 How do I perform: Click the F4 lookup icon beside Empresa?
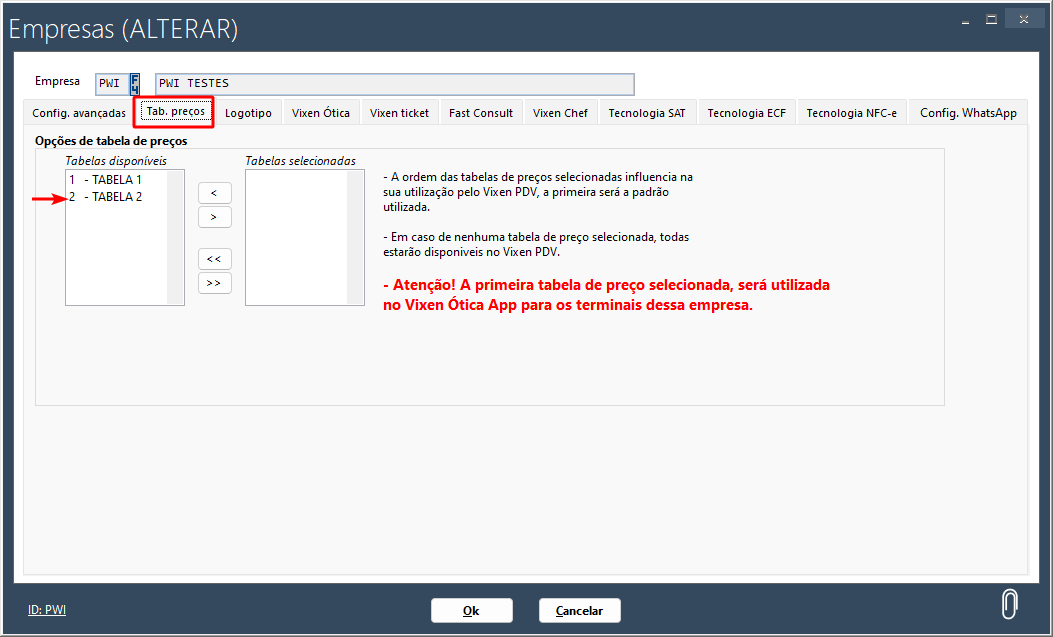pyautogui.click(x=135, y=84)
